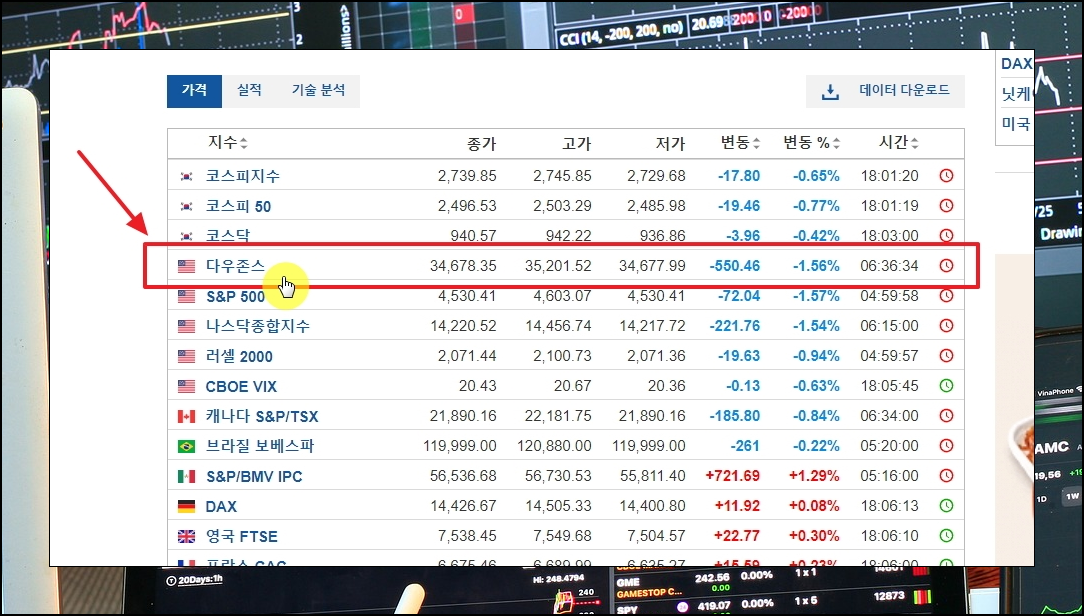Image resolution: width=1084 pixels, height=616 pixels.
Task: Click the 저가 column header
Action: pyautogui.click(x=671, y=144)
